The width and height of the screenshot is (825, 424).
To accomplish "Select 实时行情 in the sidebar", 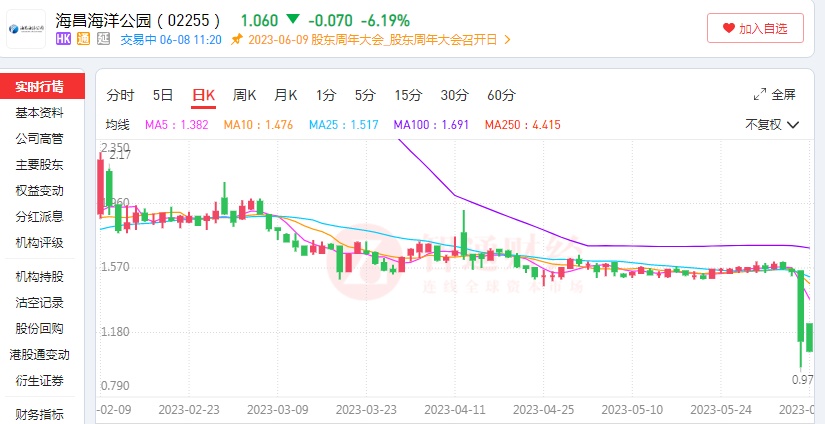I will (x=42, y=86).
